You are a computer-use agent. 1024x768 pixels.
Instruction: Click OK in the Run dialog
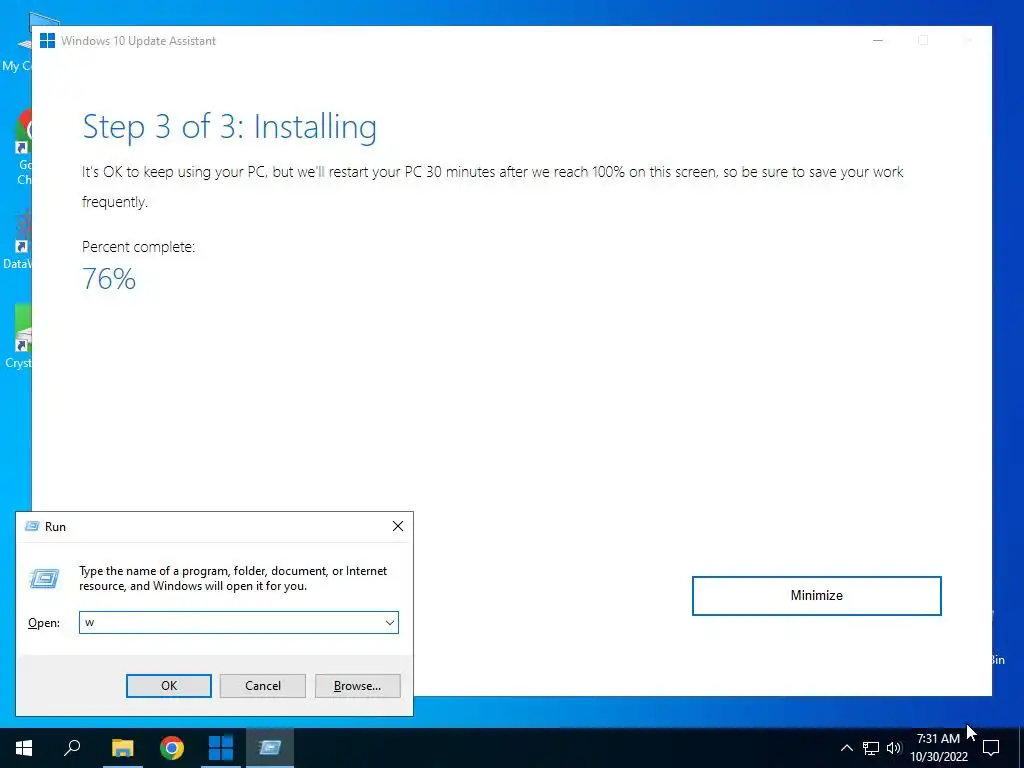168,686
